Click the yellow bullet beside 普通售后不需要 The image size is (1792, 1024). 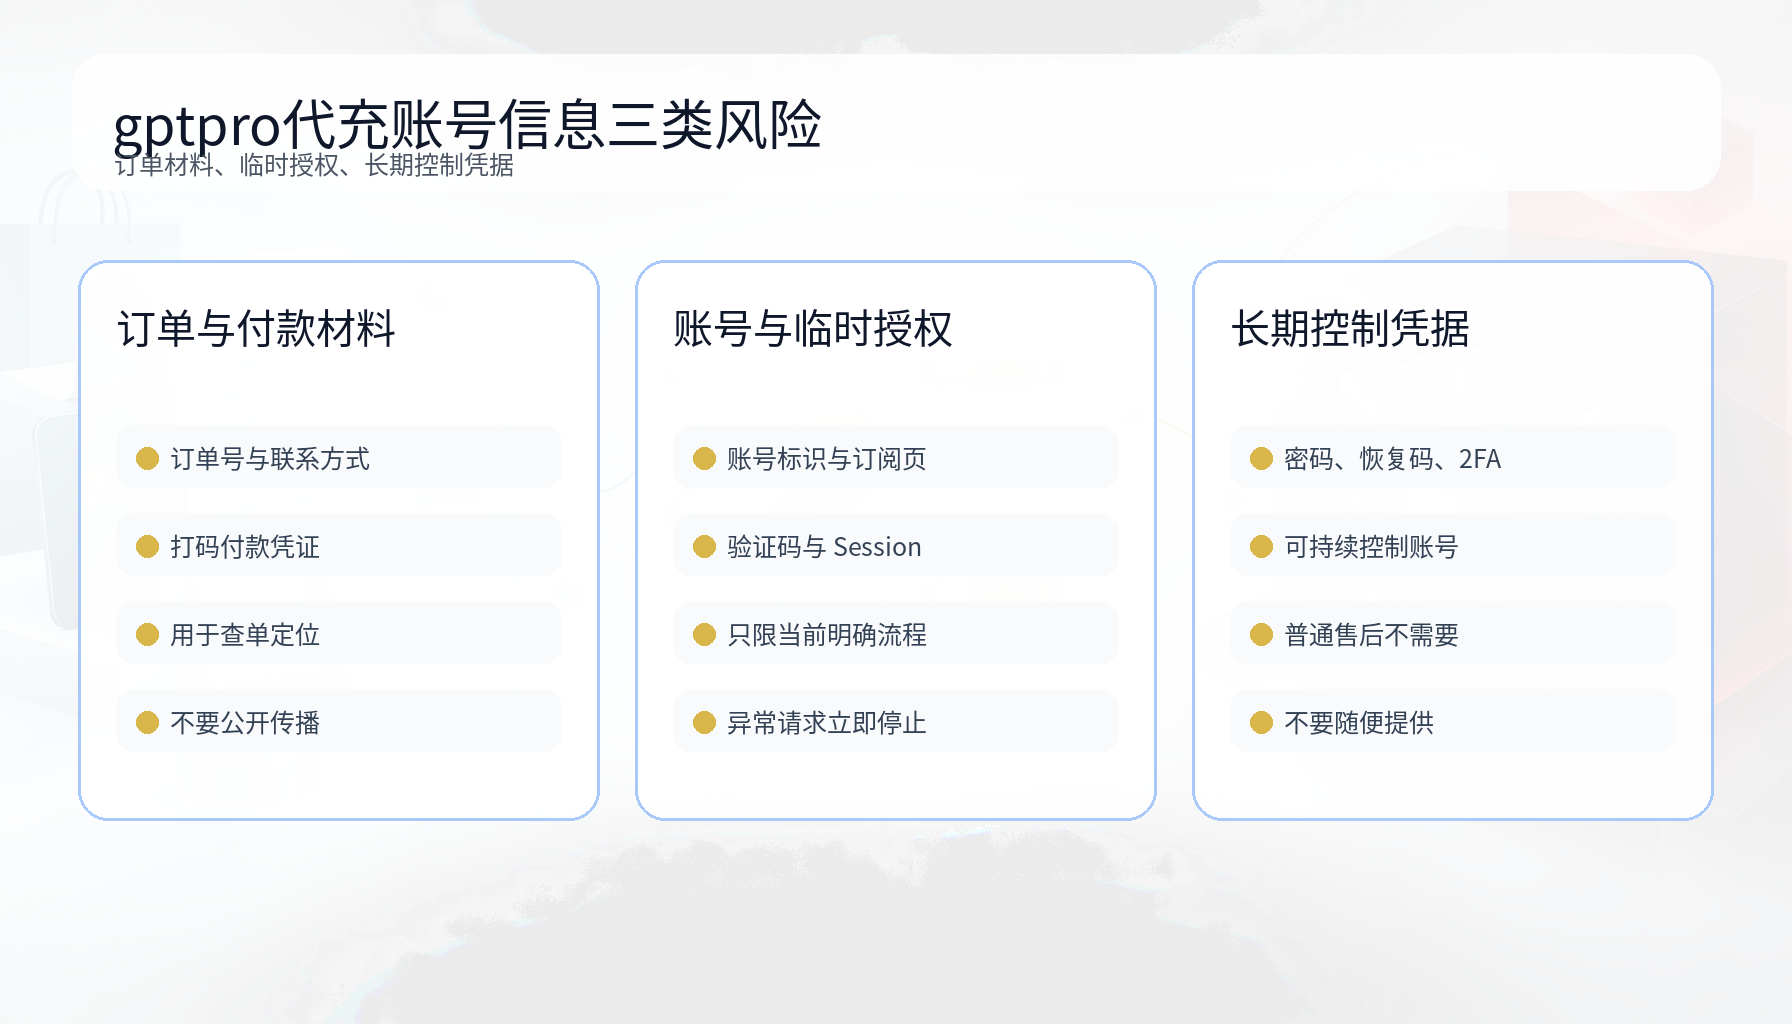click(x=1262, y=634)
